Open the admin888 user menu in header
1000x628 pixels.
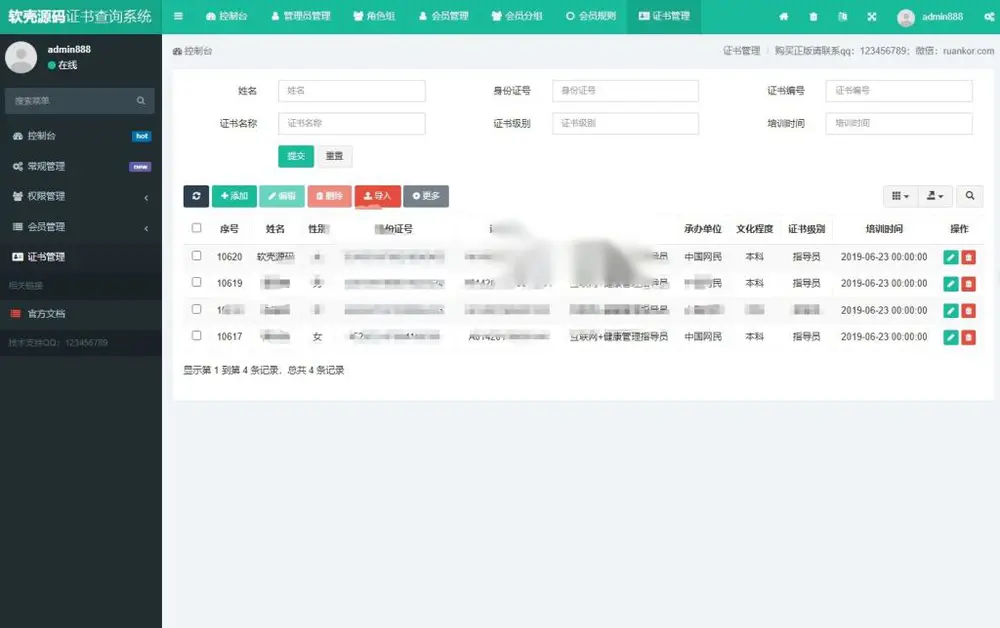(930, 17)
